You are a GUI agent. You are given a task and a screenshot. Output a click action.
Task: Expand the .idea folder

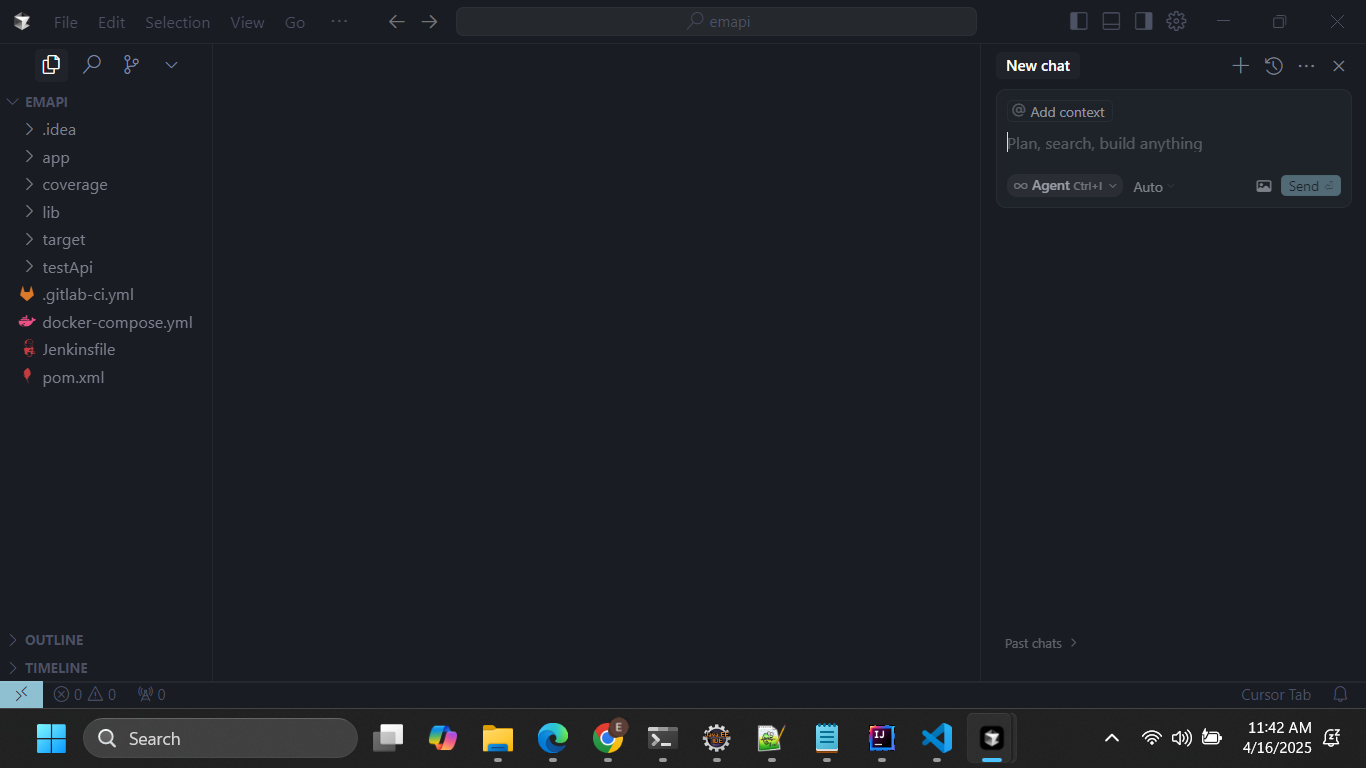point(106,130)
